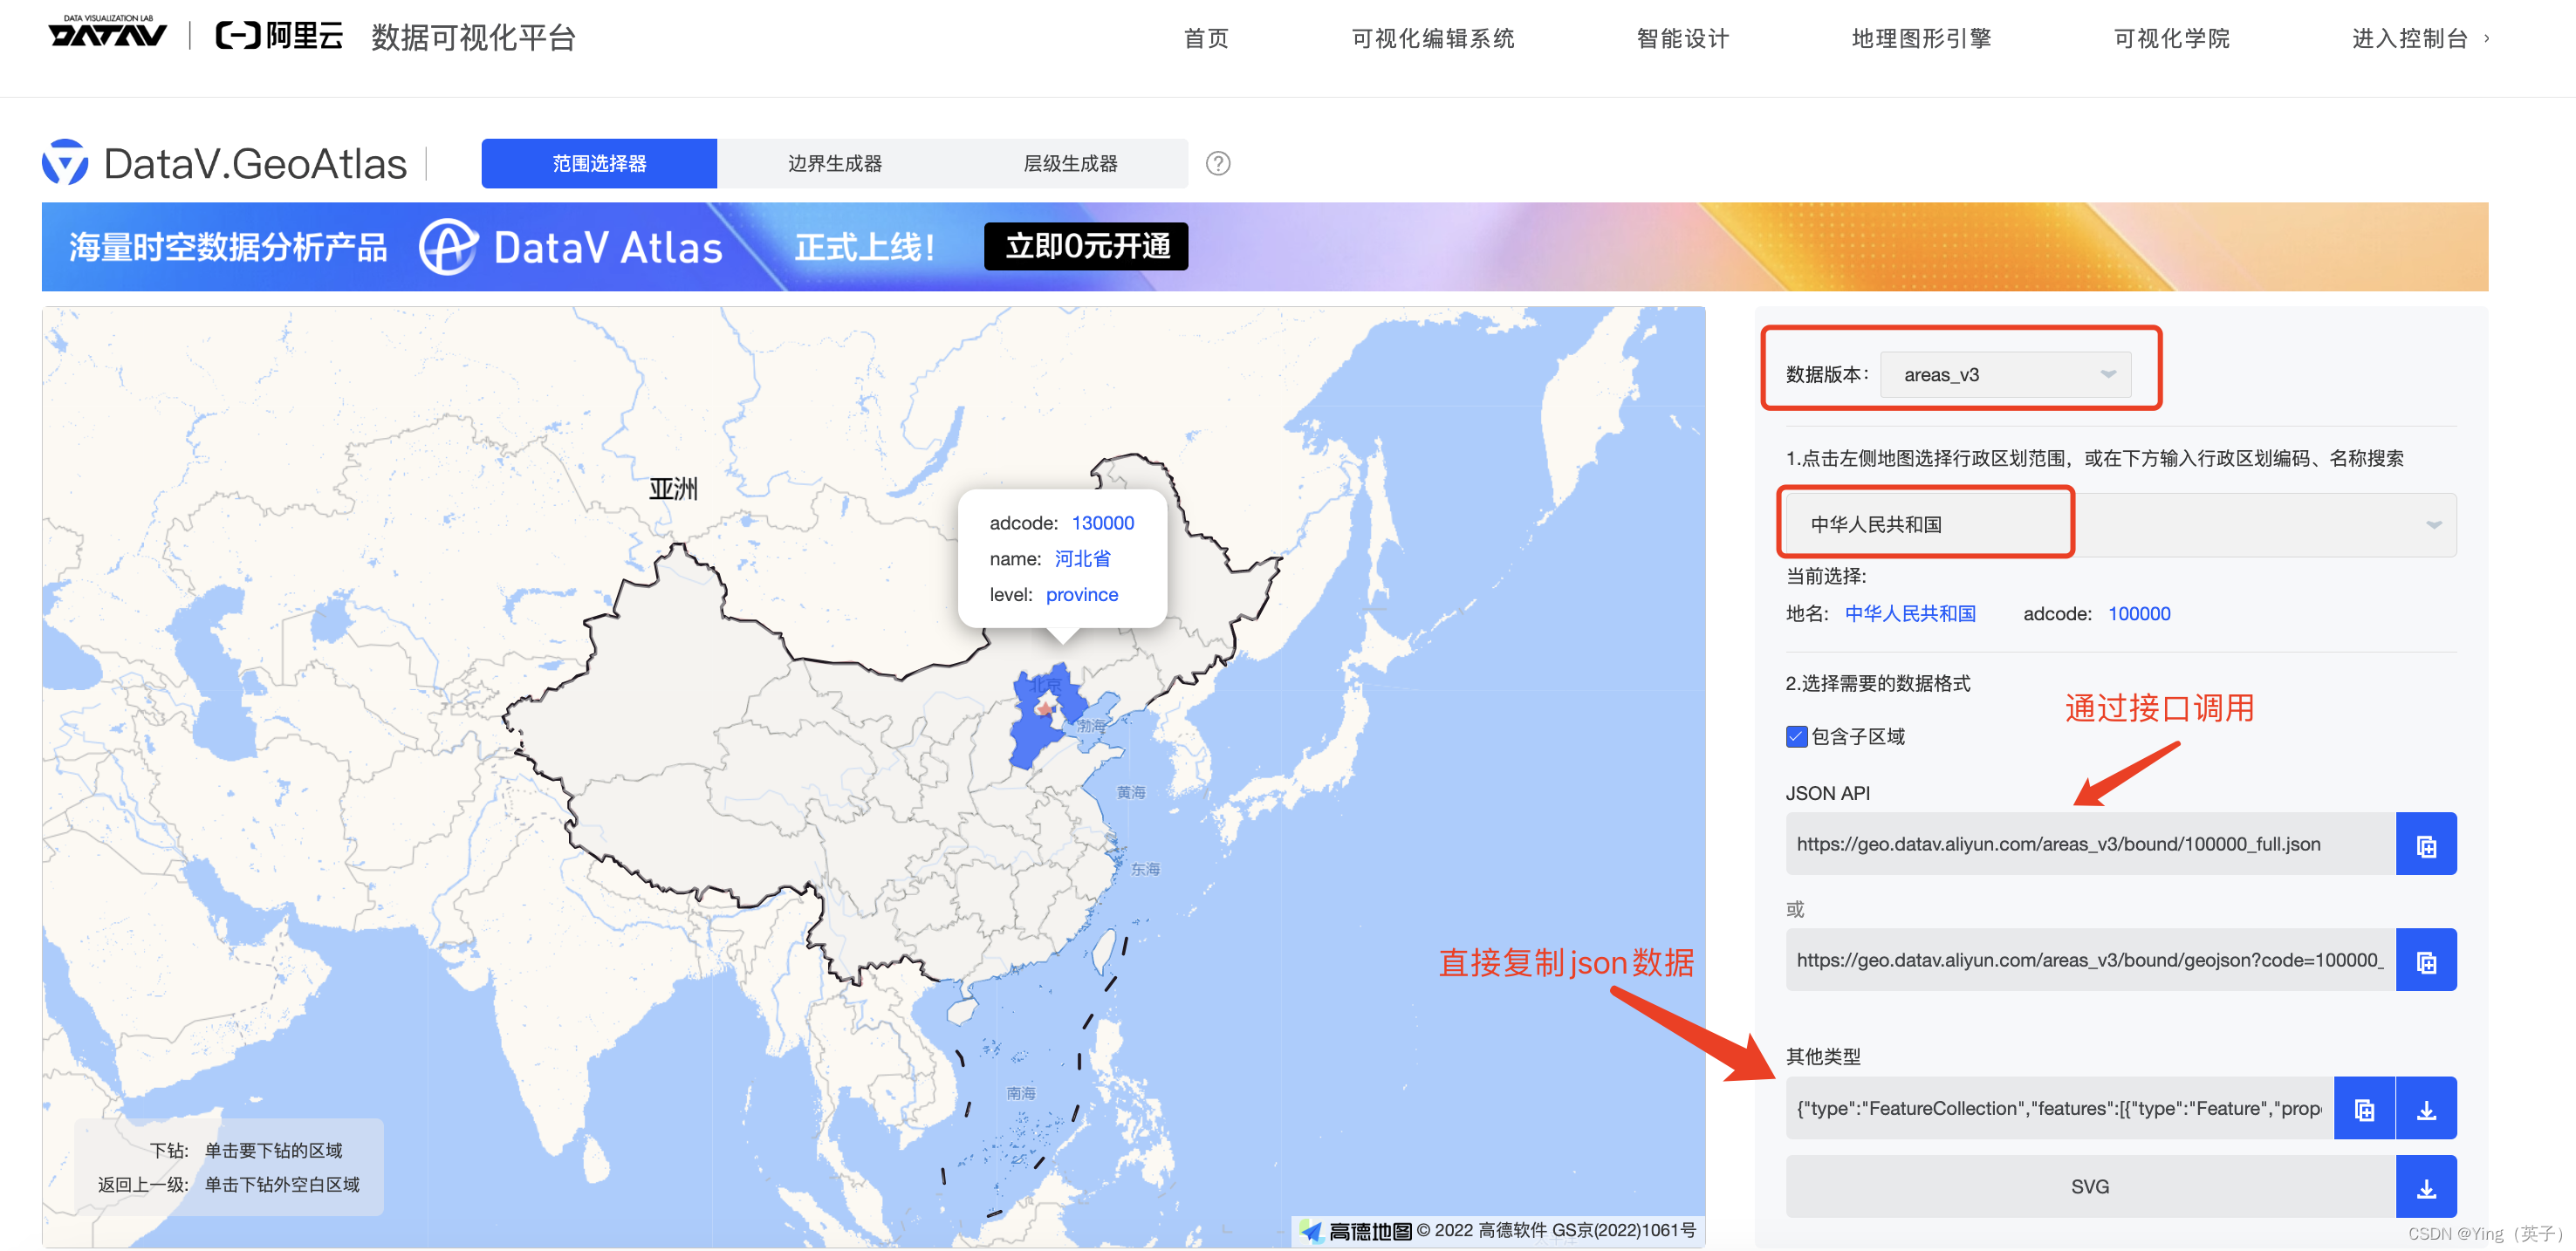Open 智能设计 in the top nav
The height and width of the screenshot is (1251, 2576).
coord(1683,38)
